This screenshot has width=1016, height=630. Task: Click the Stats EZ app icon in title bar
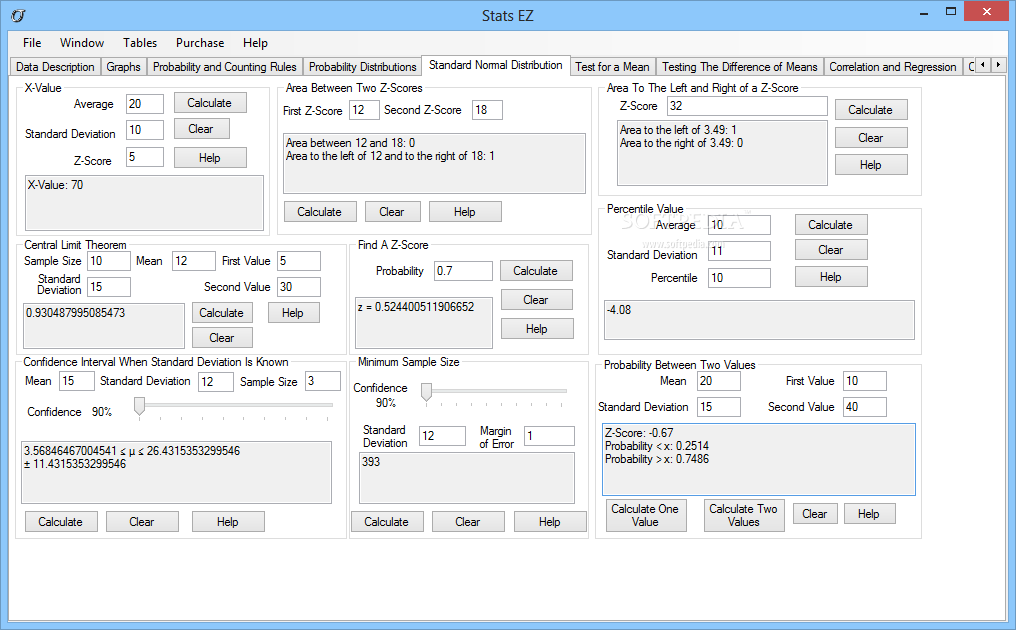click(x=18, y=16)
